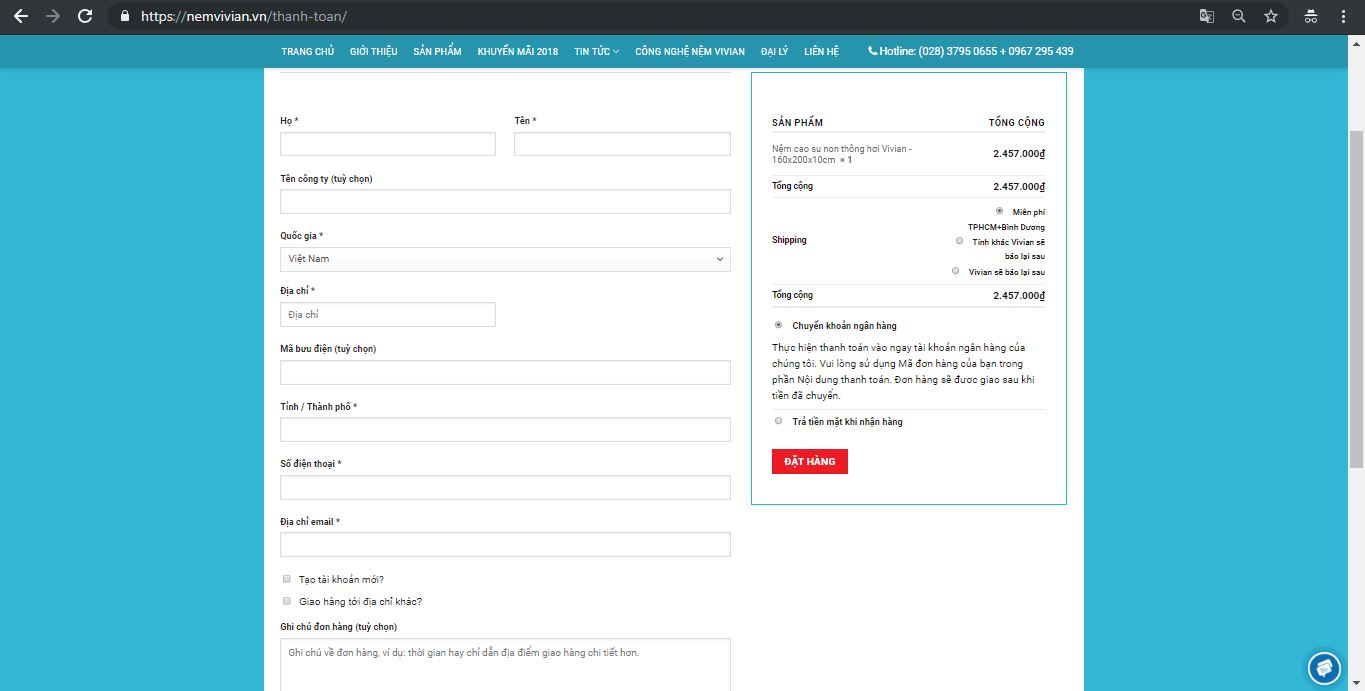Focus the 'Tỉnh / Thành phố' field
This screenshot has height=691, width=1365.
(x=505, y=430)
